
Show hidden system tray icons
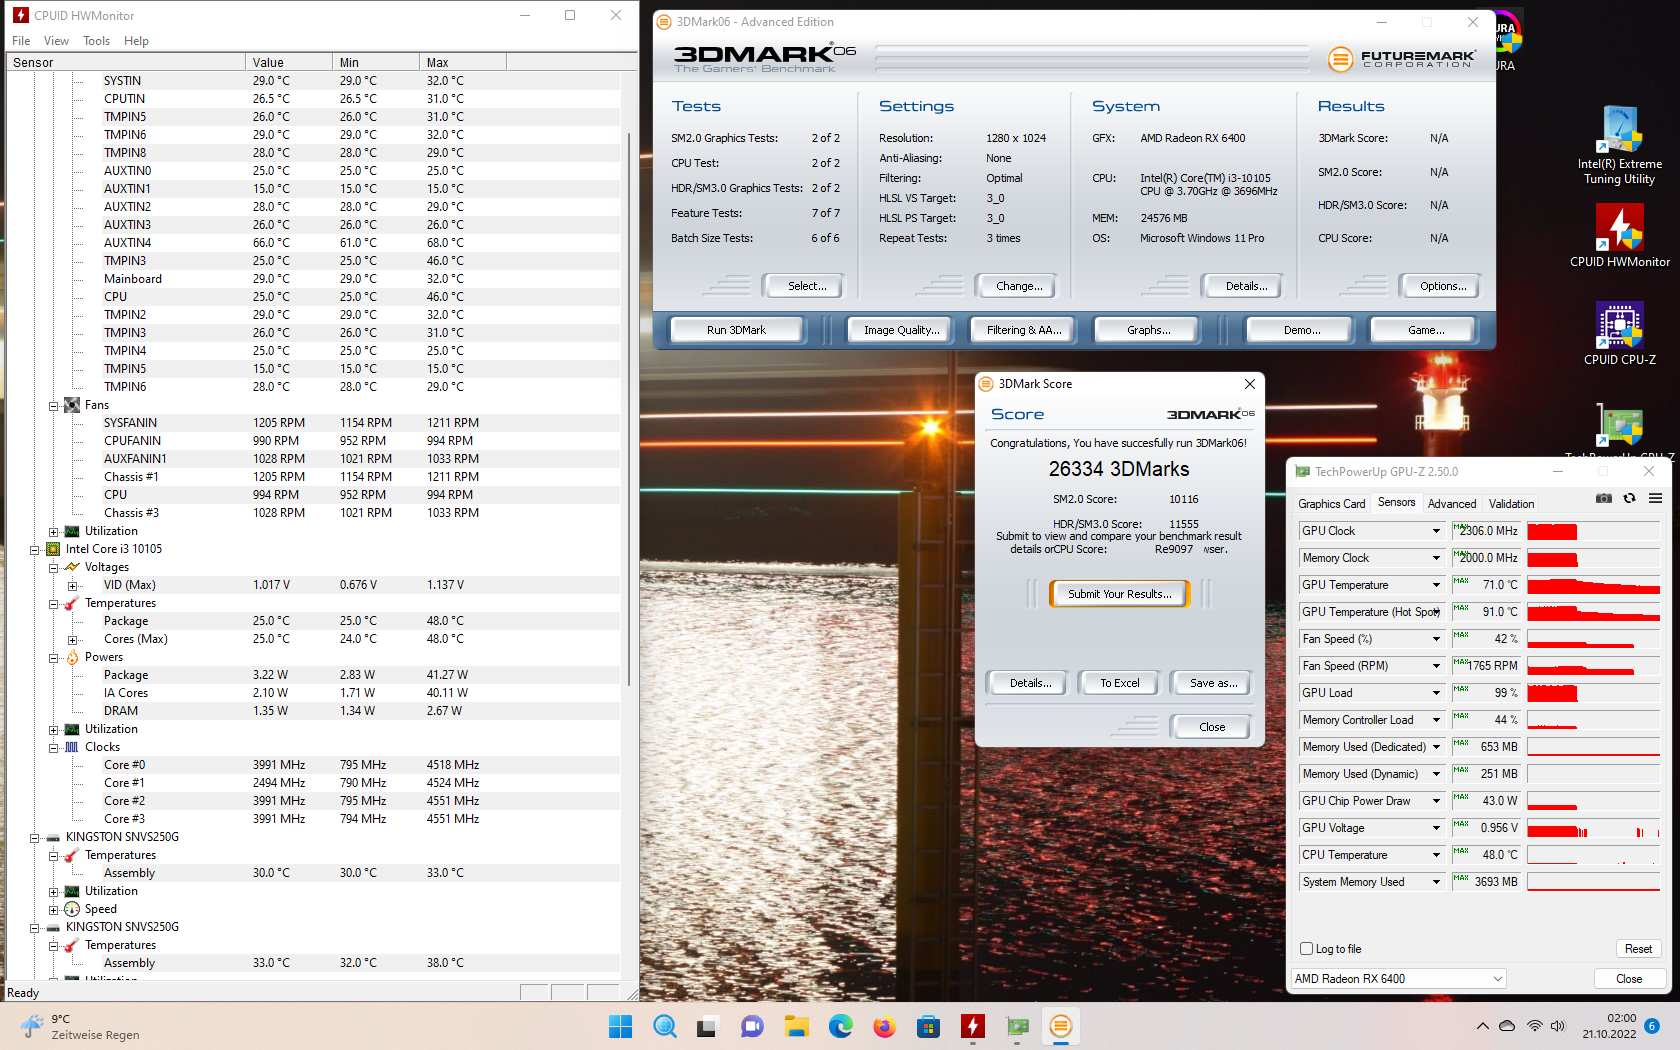click(x=1482, y=1026)
